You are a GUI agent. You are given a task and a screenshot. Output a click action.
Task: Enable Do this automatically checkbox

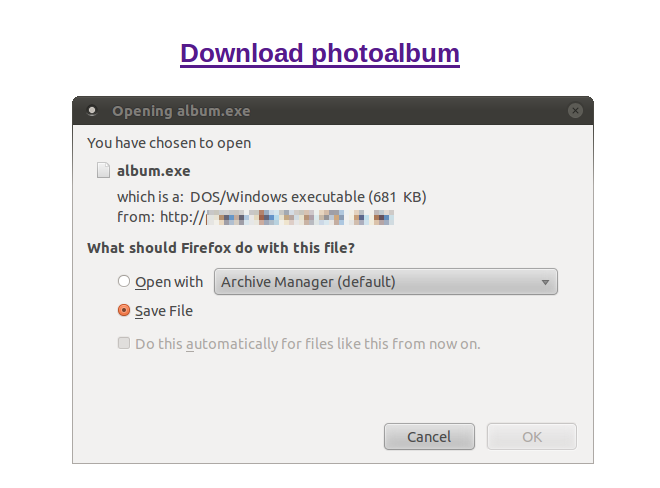(x=124, y=343)
